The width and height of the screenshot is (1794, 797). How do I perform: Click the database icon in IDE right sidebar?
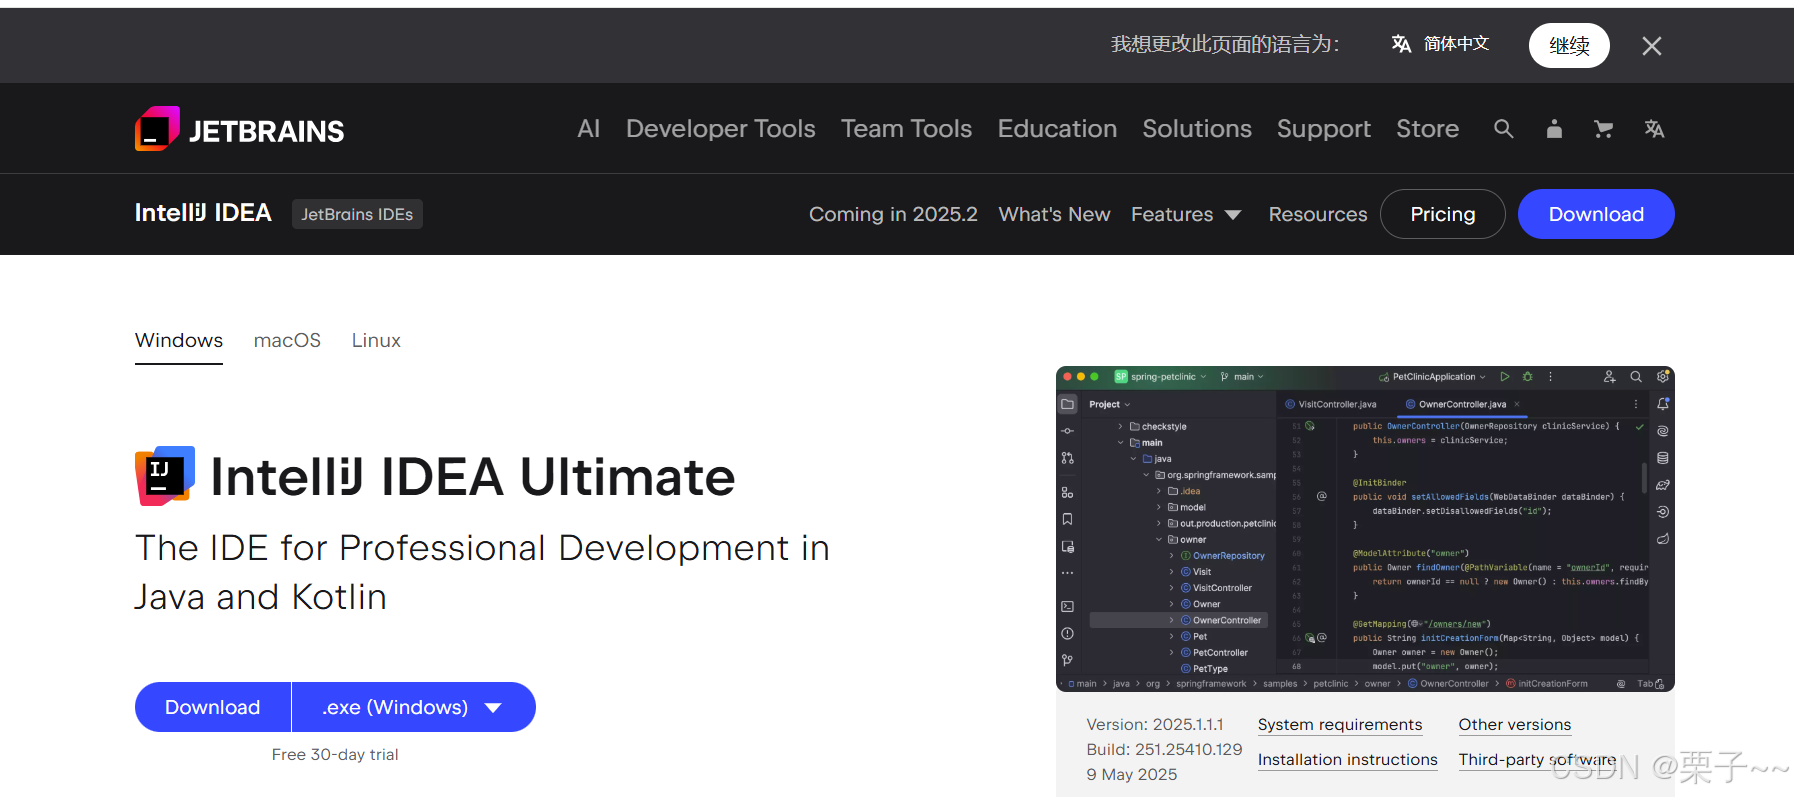point(1663,458)
